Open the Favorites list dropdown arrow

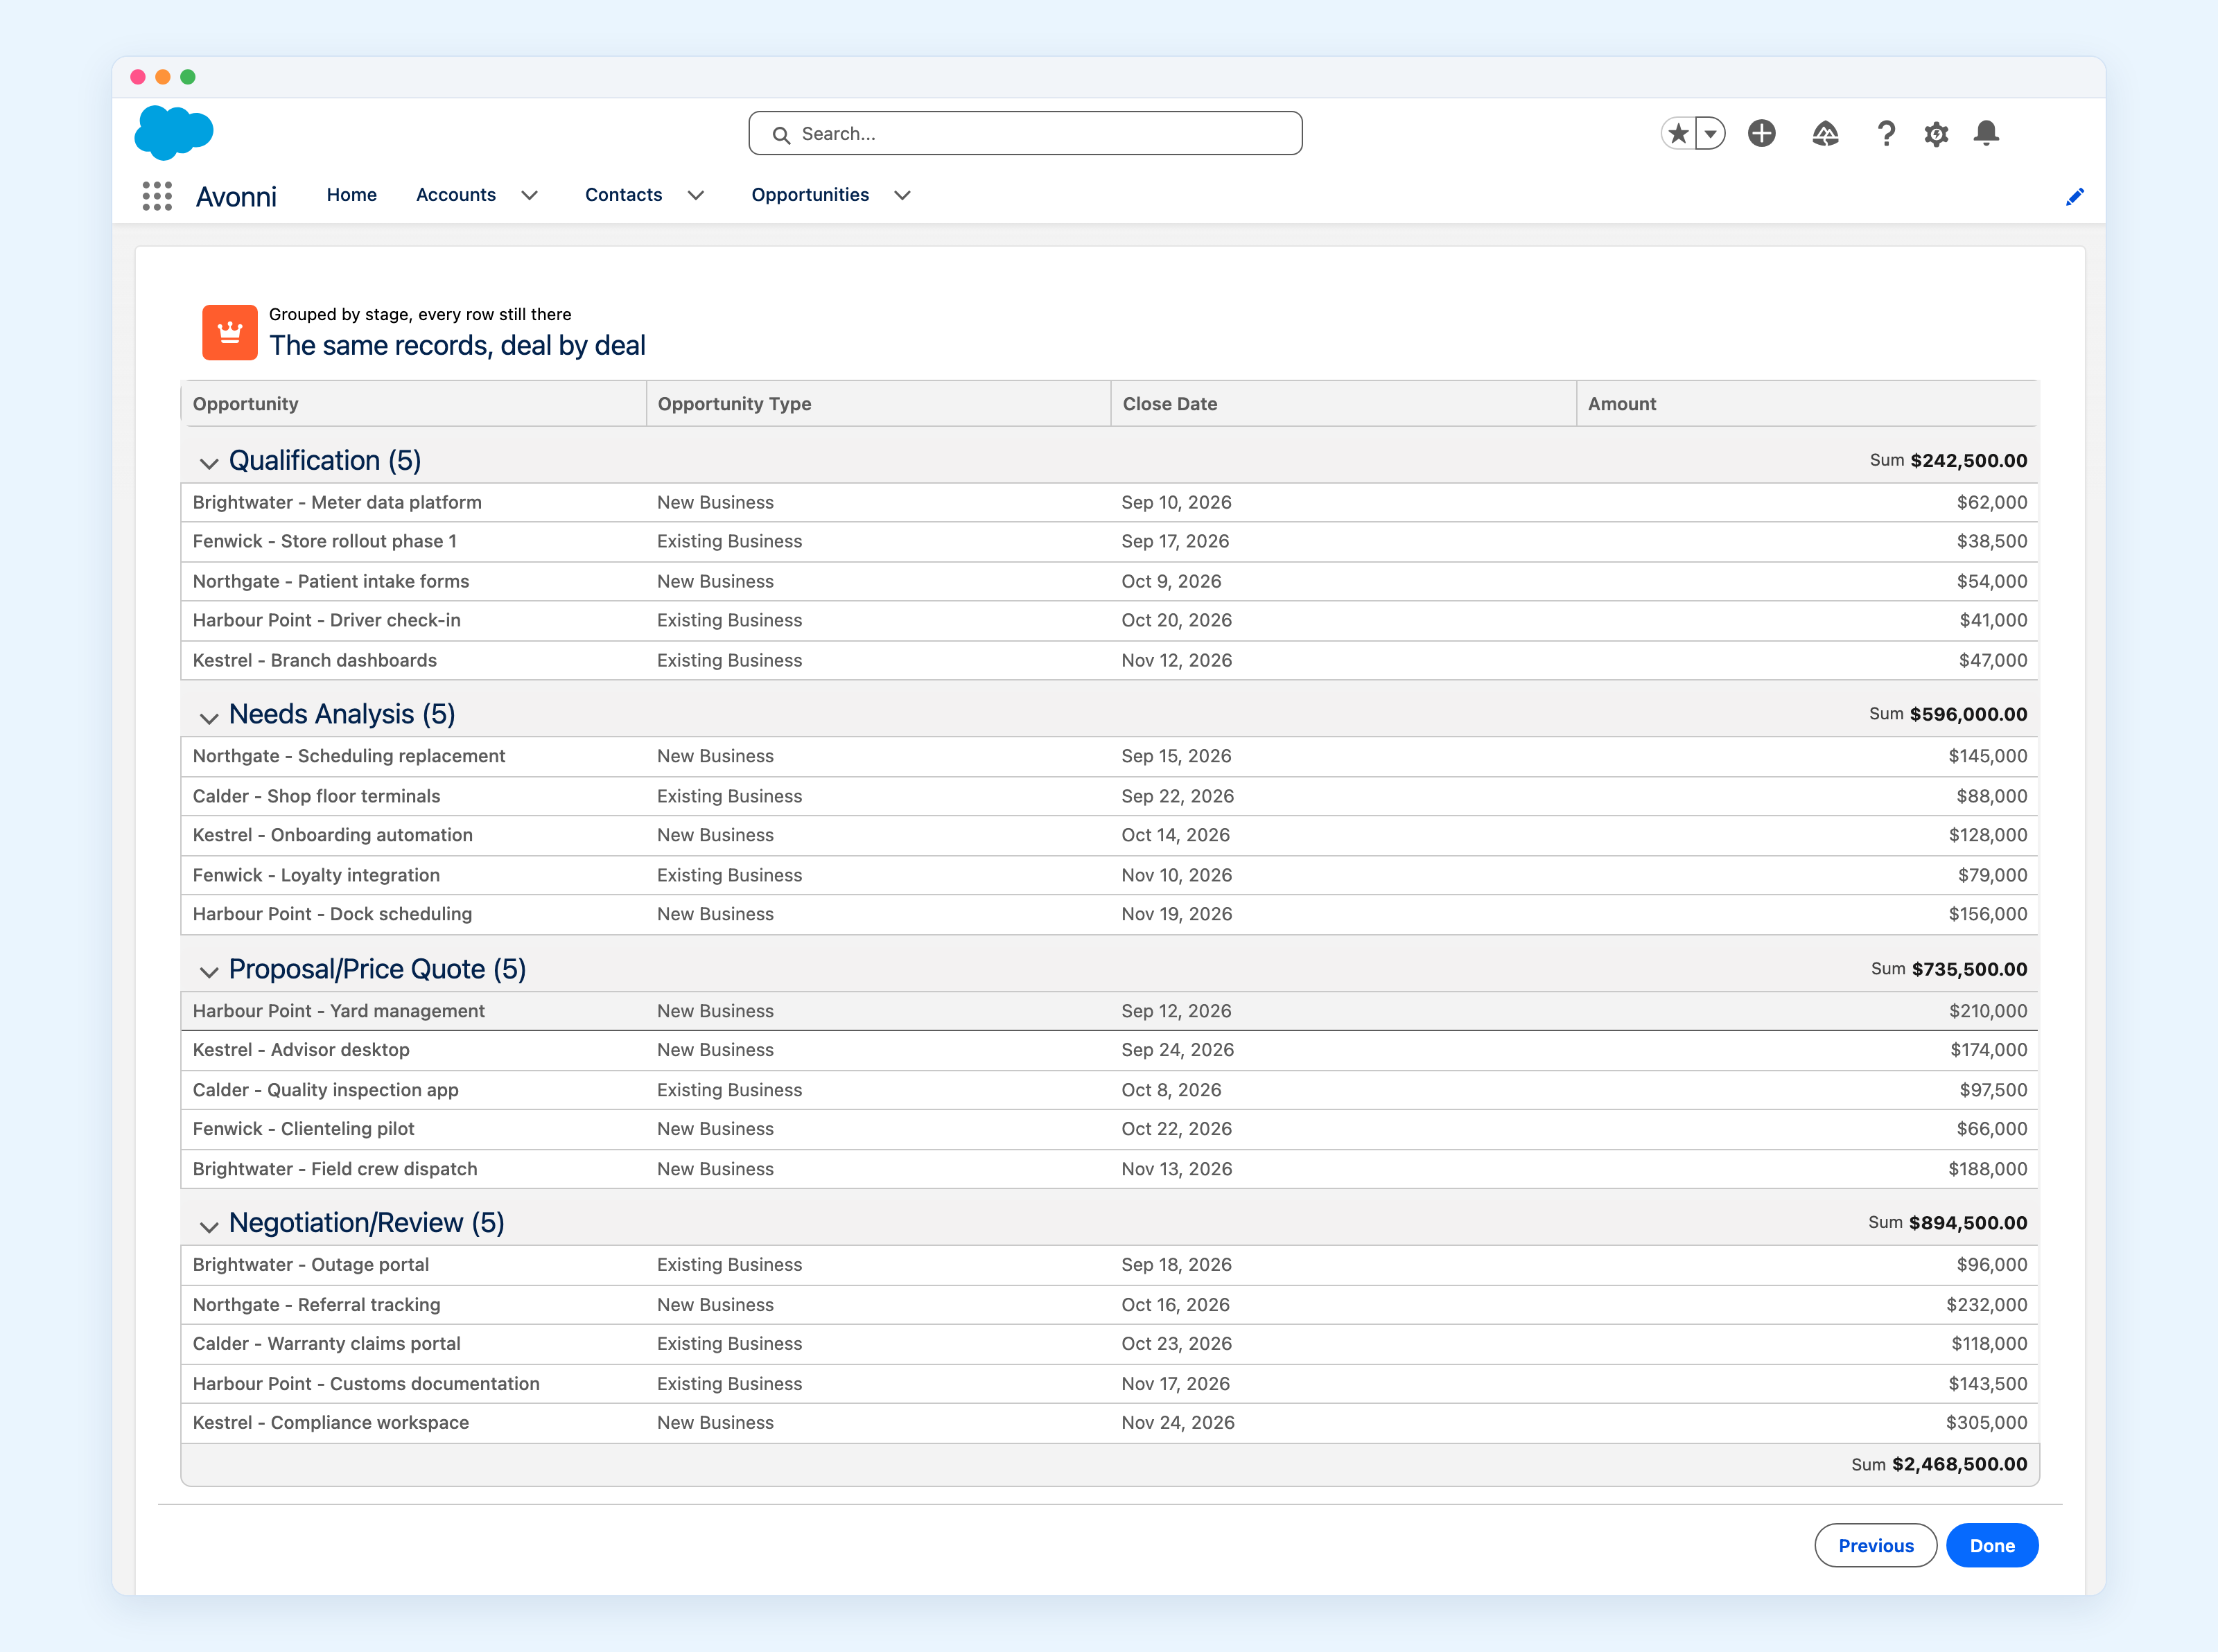point(1711,133)
